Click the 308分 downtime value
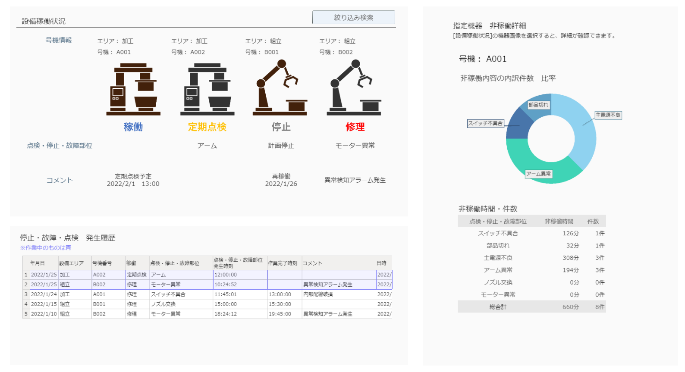The width and height of the screenshot is (685, 372). pos(571,258)
